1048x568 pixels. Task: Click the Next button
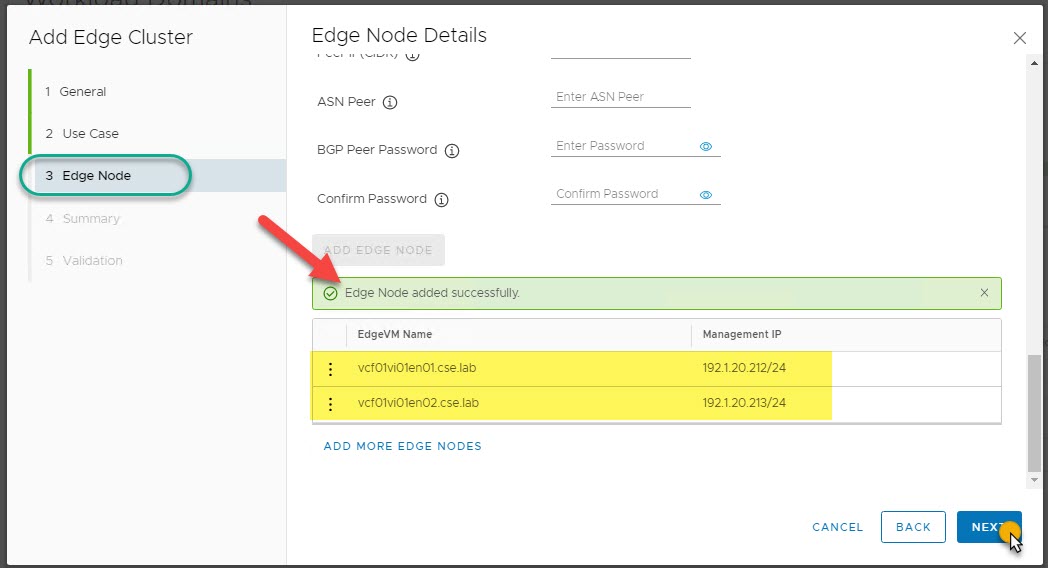(x=988, y=527)
